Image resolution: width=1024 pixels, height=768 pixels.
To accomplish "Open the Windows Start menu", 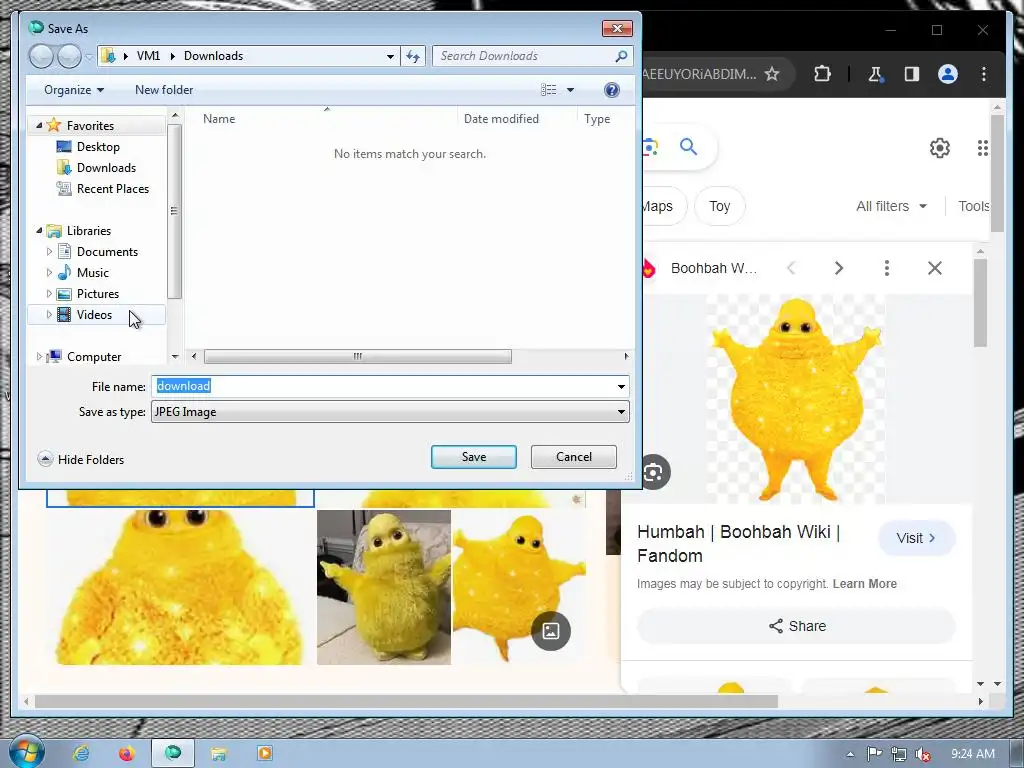I will (25, 752).
